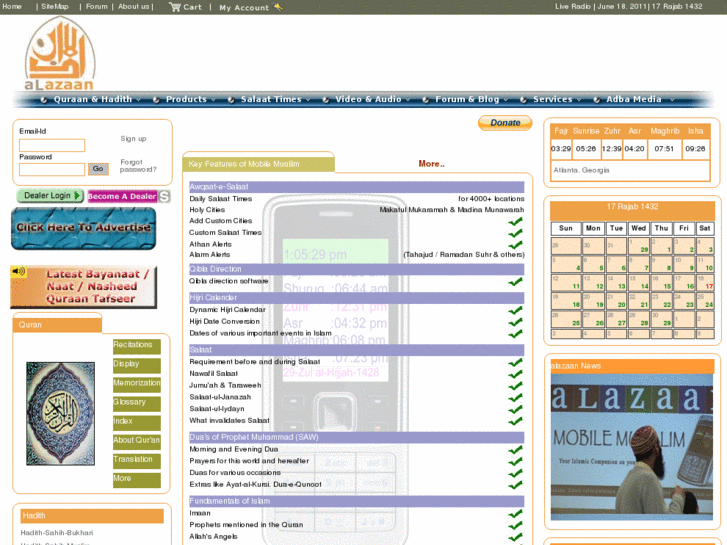Click the Click Here To Advertise banner
The width and height of the screenshot is (727, 545).
(x=83, y=228)
